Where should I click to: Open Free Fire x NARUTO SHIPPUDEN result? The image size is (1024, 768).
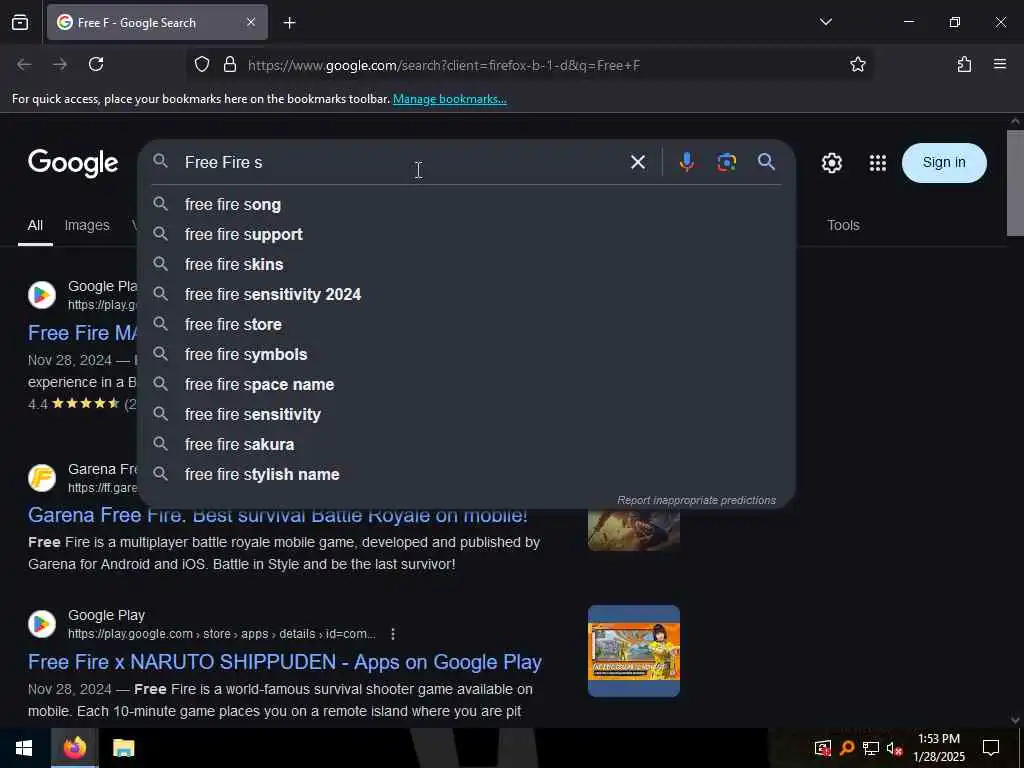pyautogui.click(x=285, y=662)
